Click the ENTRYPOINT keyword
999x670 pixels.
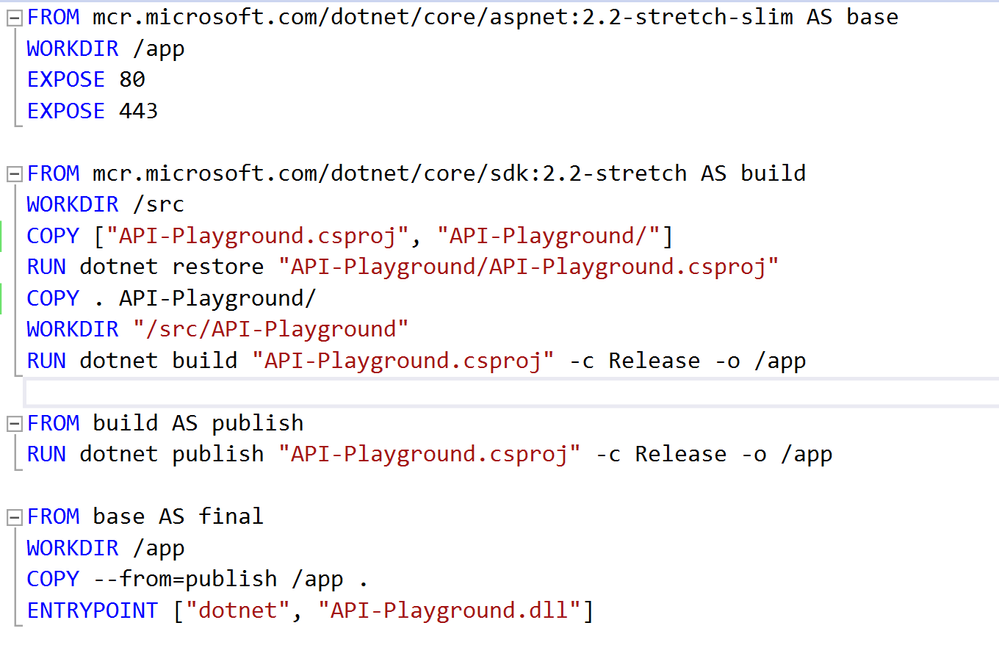pos(92,610)
